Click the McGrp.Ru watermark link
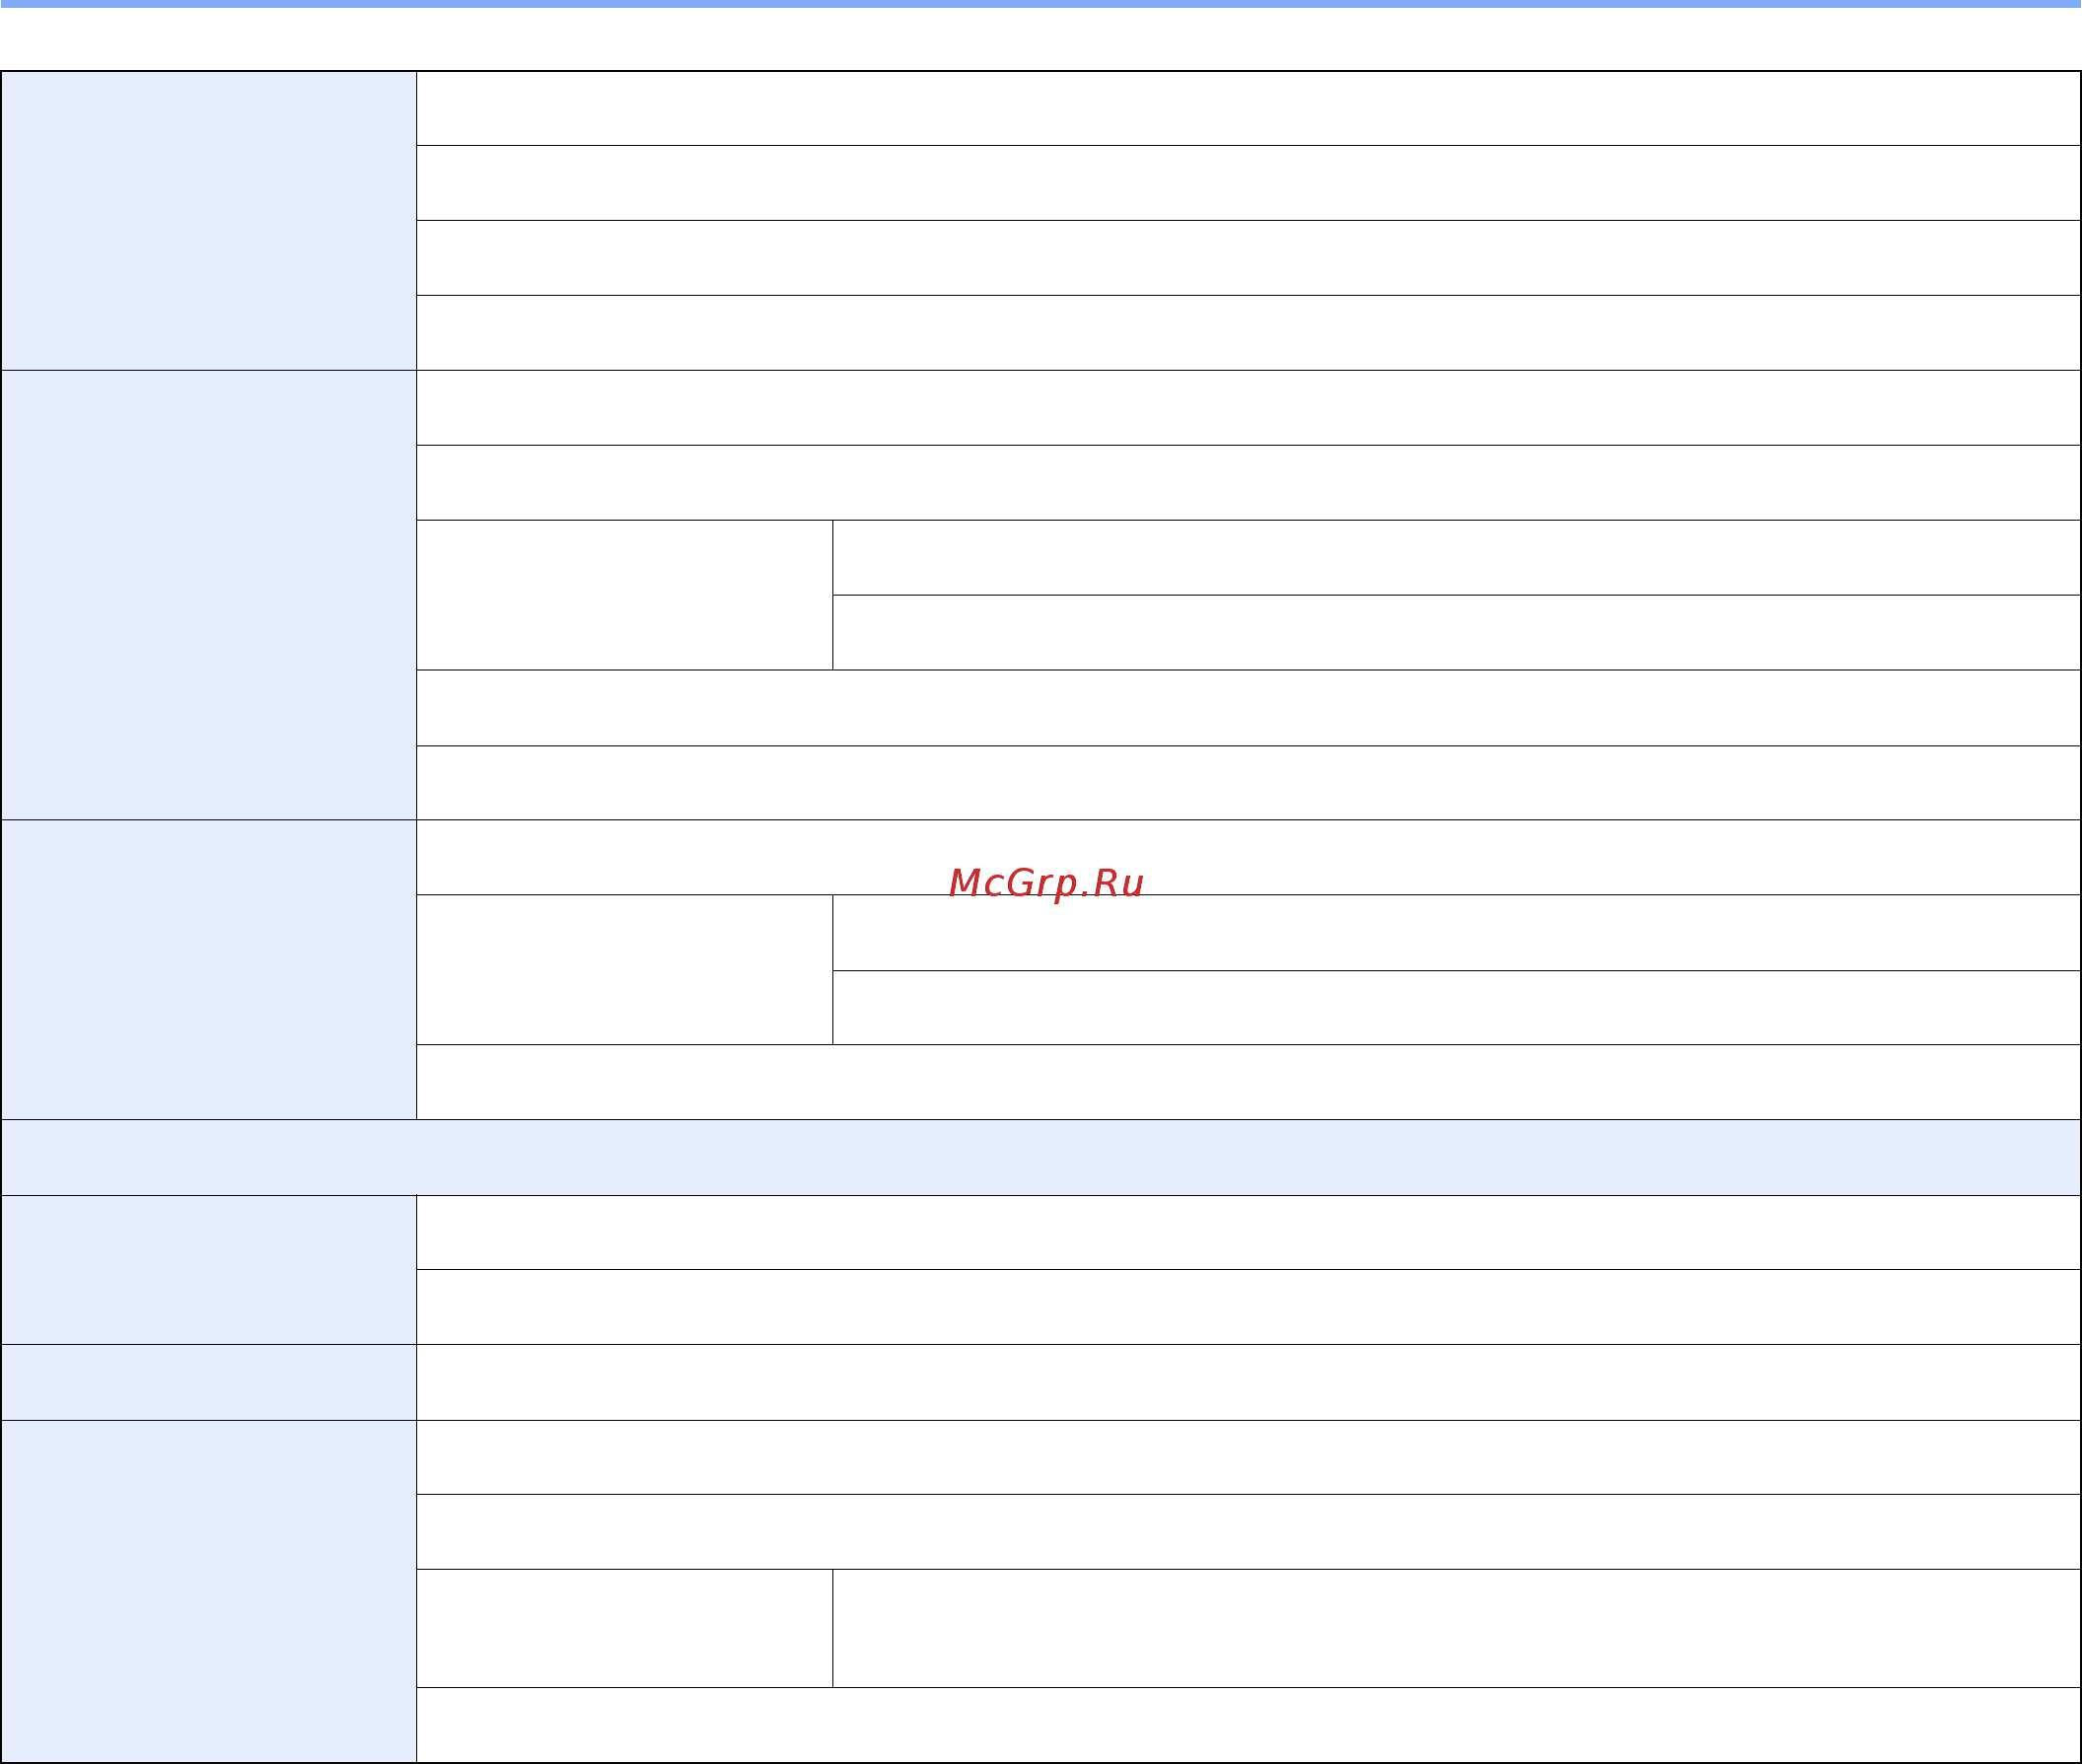The height and width of the screenshot is (1764, 2082). [1046, 883]
